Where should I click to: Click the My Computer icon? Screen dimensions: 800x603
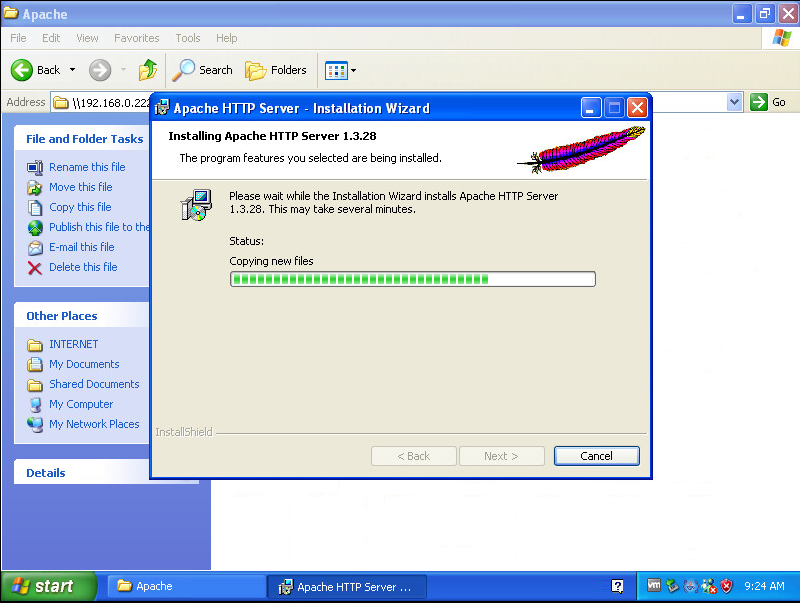coord(35,405)
